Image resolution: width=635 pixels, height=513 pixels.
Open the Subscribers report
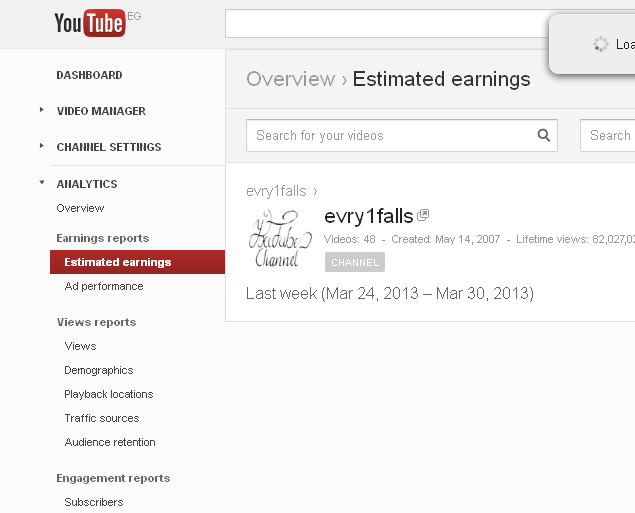94,502
